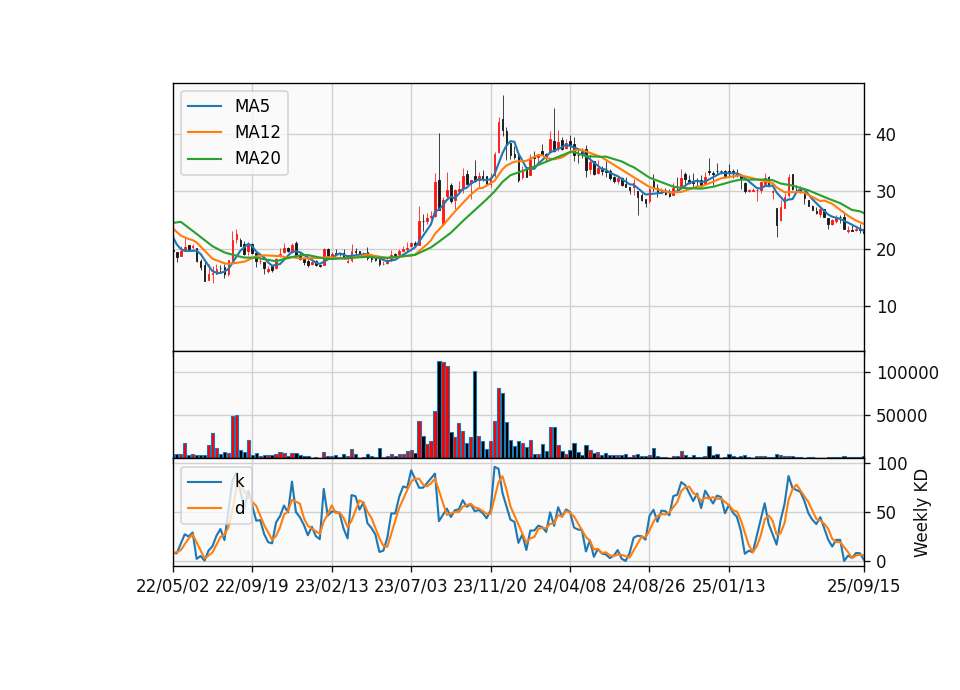Click the date label 22/05/02
Viewport: 960px width, 690px height.
173,586
